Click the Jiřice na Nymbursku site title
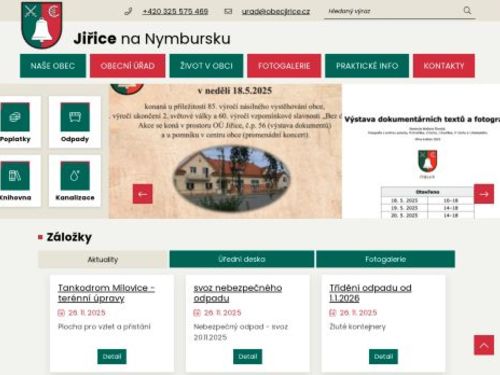Viewport: 500px width, 375px height. tap(152, 39)
